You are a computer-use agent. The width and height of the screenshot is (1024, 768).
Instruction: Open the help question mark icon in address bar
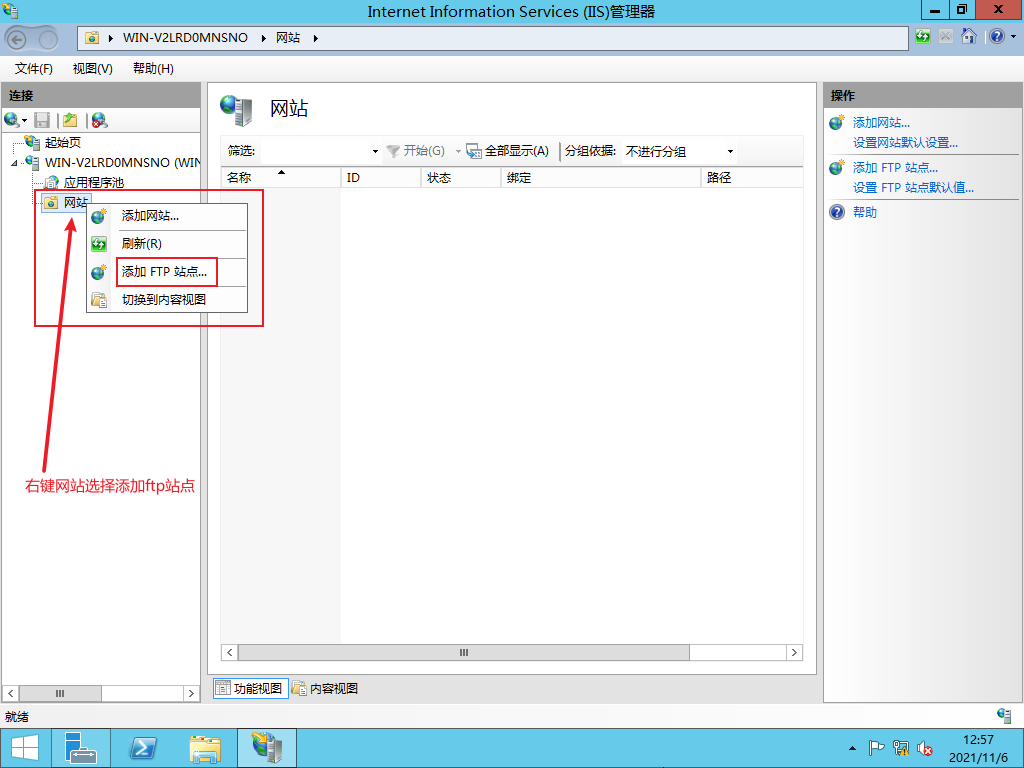coord(997,37)
